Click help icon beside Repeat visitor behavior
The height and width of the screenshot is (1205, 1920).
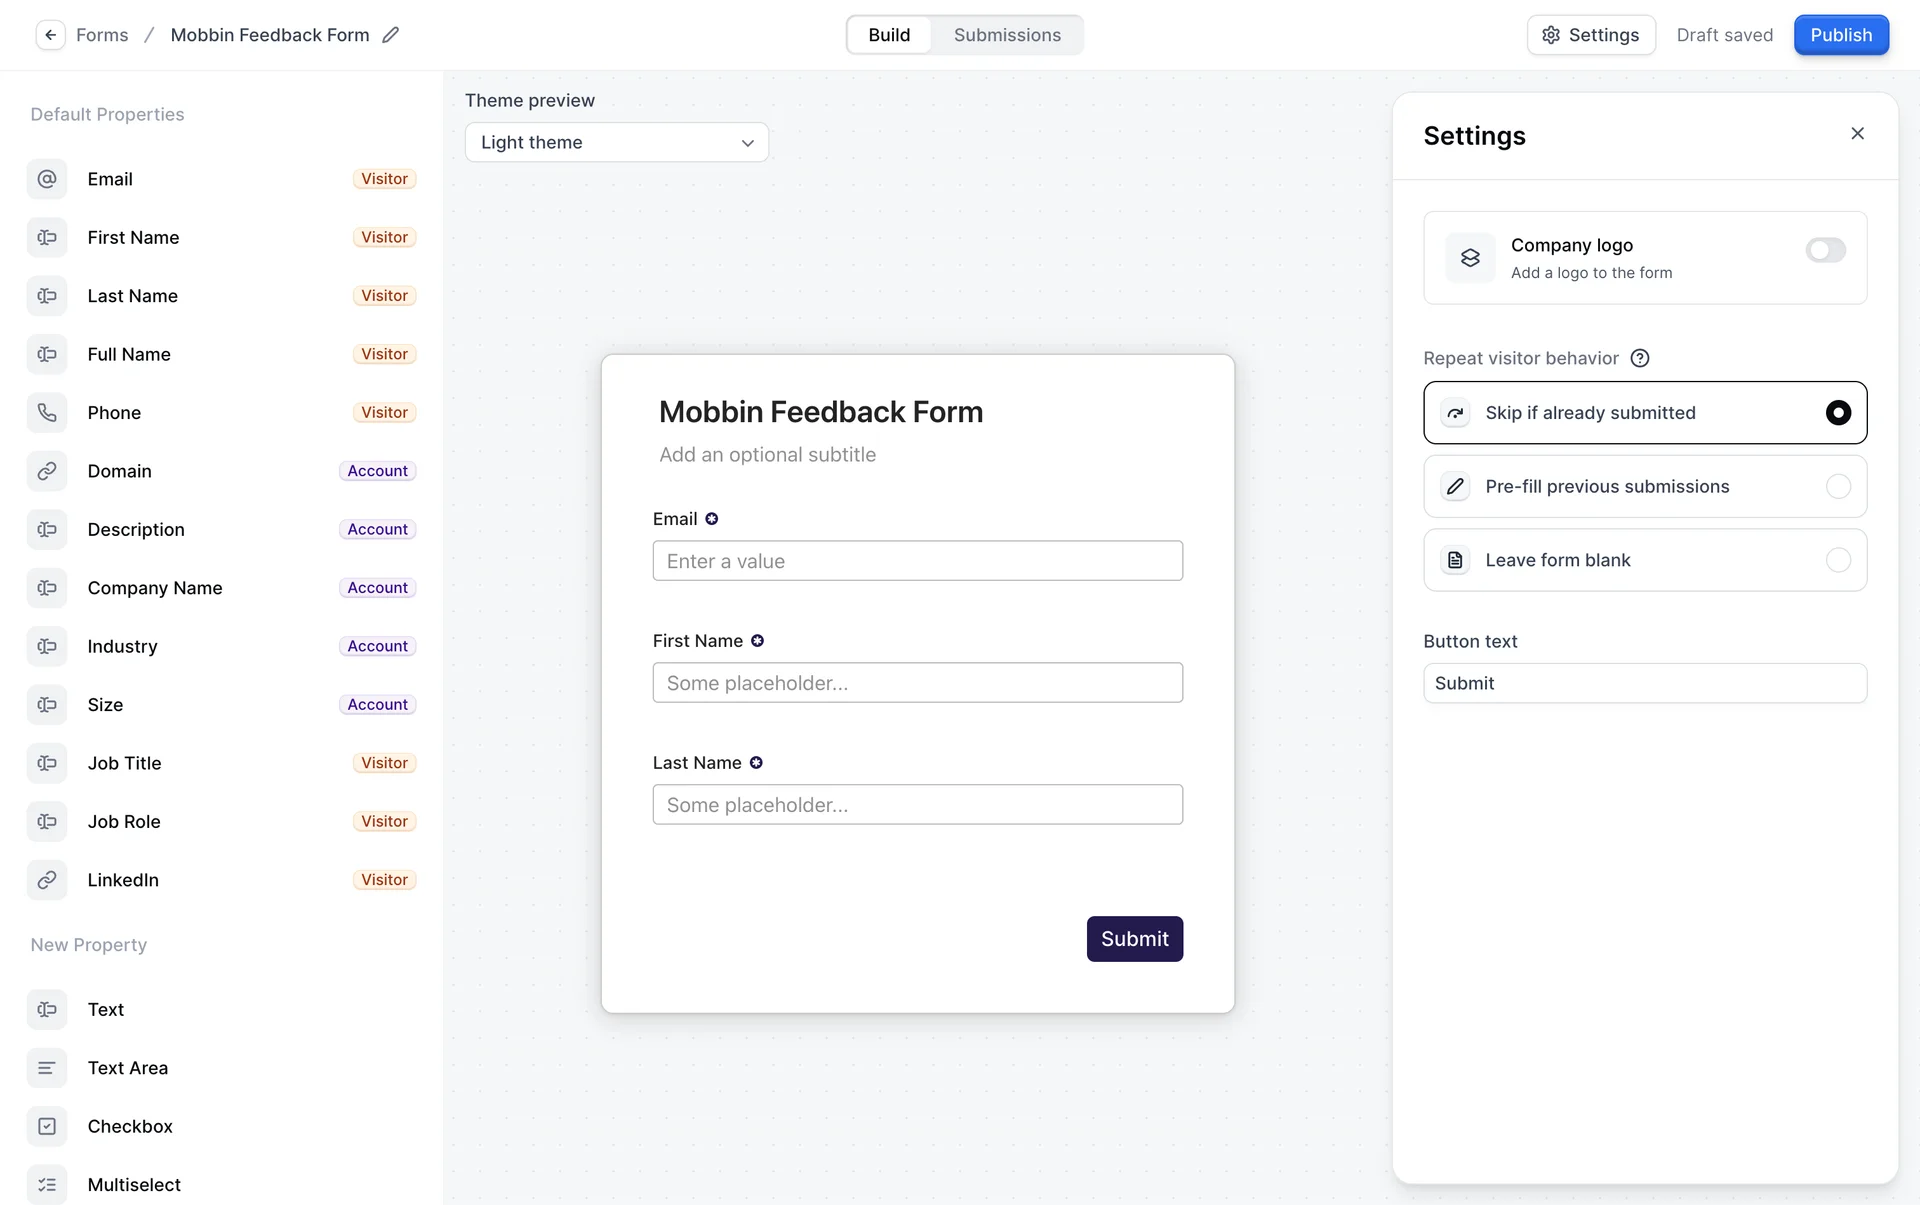click(x=1640, y=358)
